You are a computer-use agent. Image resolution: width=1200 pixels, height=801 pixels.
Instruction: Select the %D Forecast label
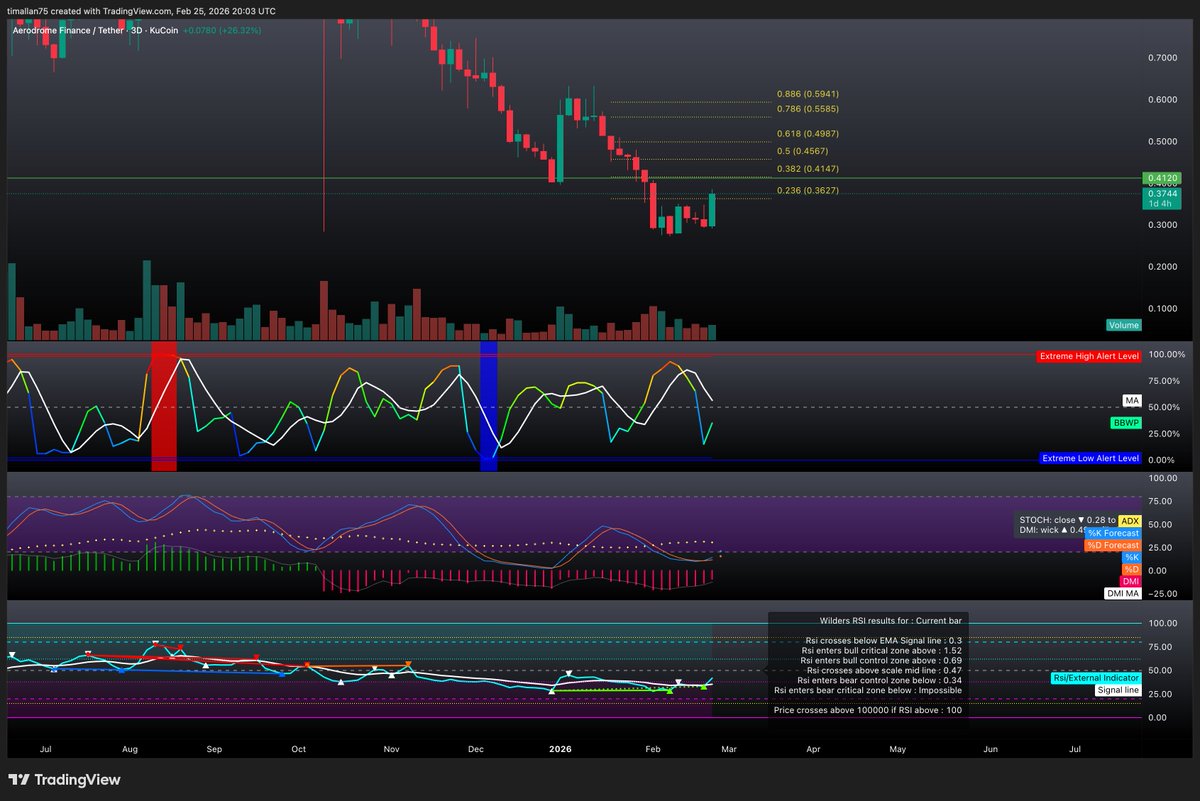click(1112, 545)
